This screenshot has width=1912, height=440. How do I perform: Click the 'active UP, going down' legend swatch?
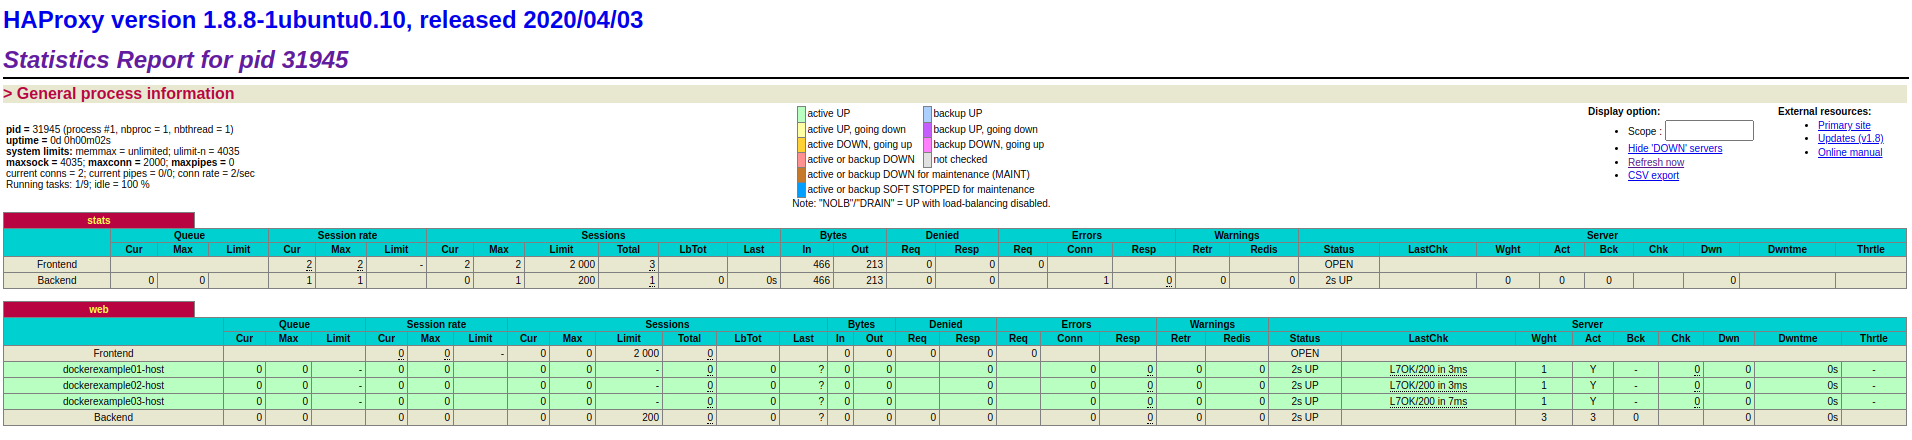[801, 129]
